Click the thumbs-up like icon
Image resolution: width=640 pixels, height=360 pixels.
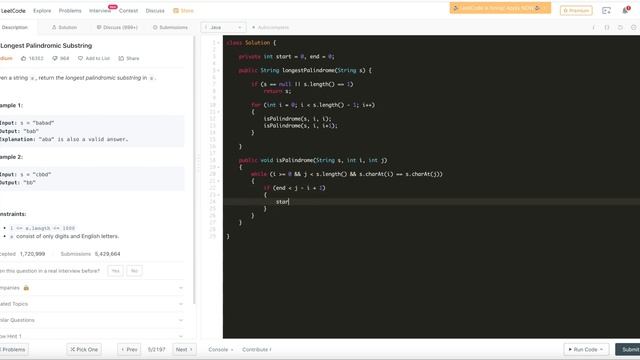click(23, 58)
